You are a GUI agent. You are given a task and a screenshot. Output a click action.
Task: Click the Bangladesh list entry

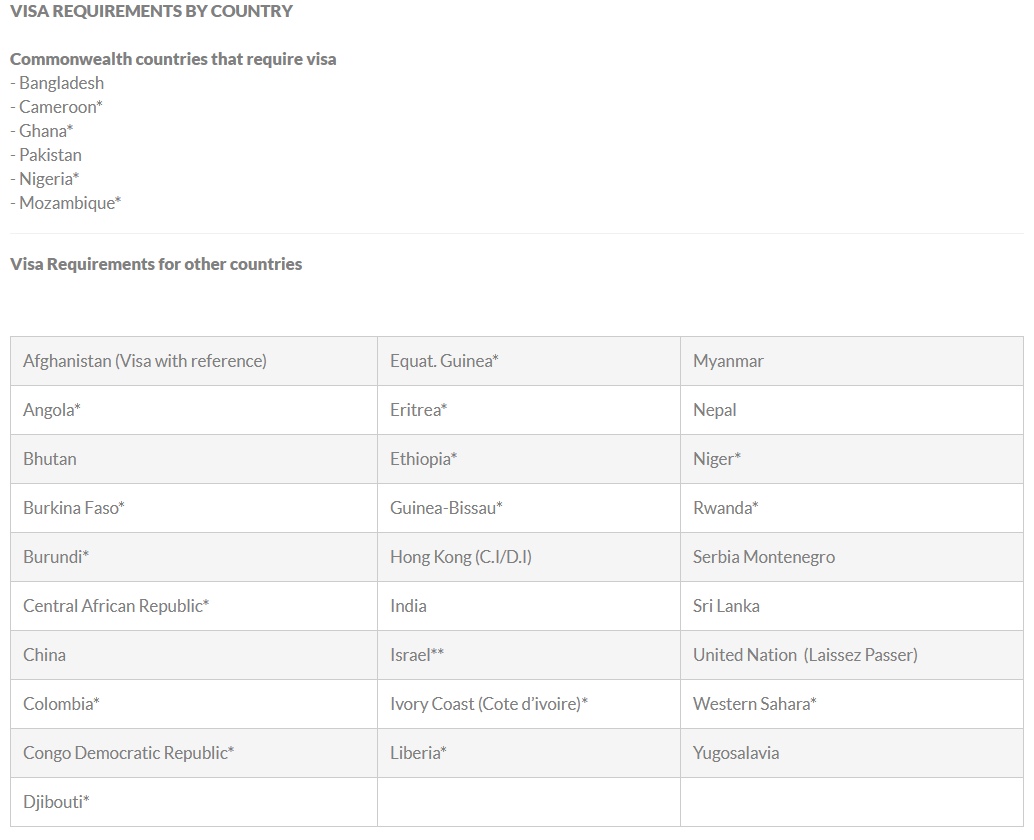pos(61,83)
